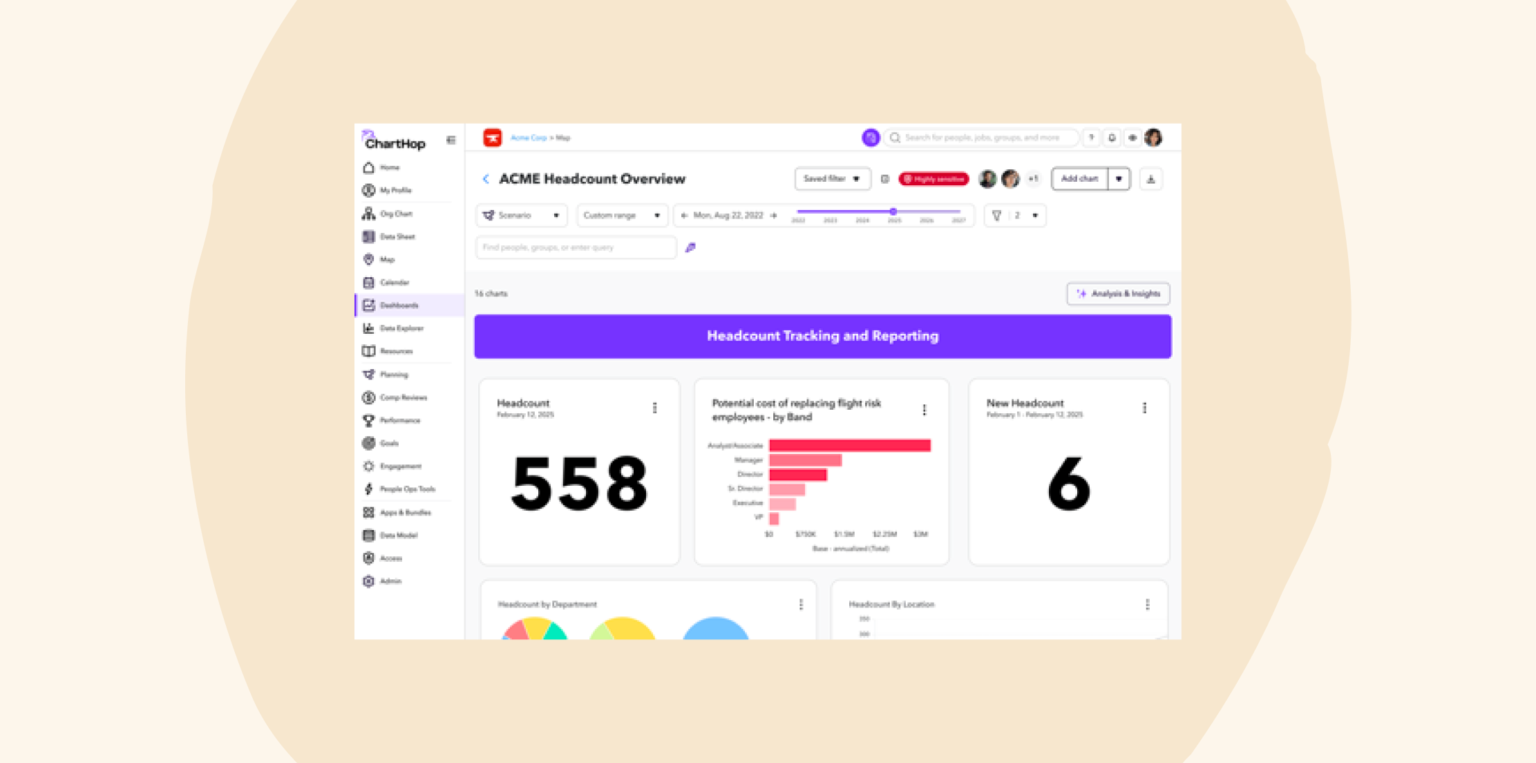Expand the Add chart dropdown arrow

tap(1120, 179)
